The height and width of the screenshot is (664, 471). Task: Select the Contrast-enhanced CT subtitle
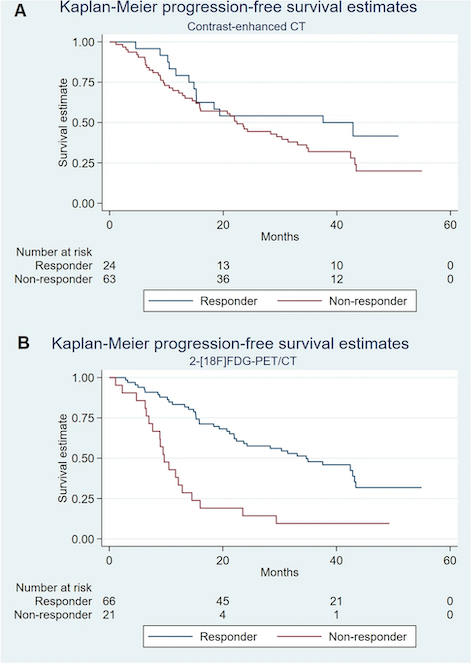click(x=247, y=26)
